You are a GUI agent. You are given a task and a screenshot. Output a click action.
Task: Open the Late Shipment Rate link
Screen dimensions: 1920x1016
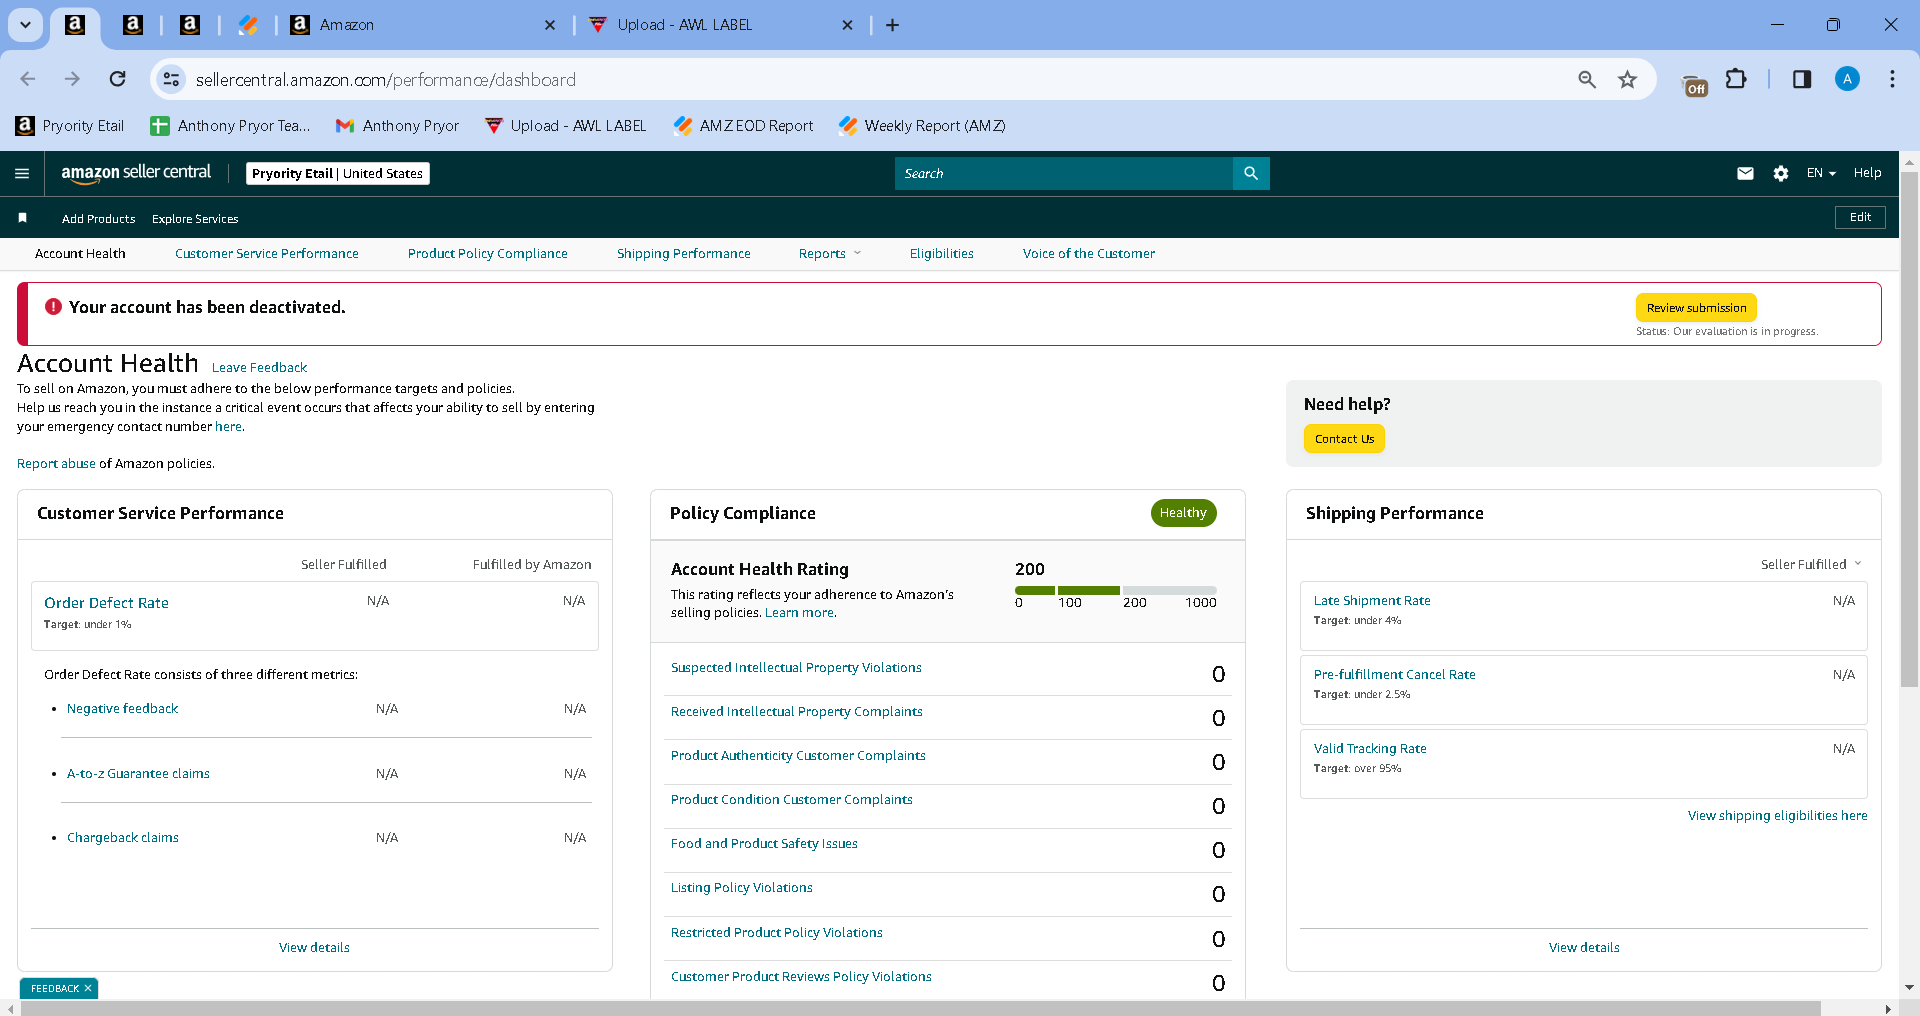click(x=1372, y=600)
